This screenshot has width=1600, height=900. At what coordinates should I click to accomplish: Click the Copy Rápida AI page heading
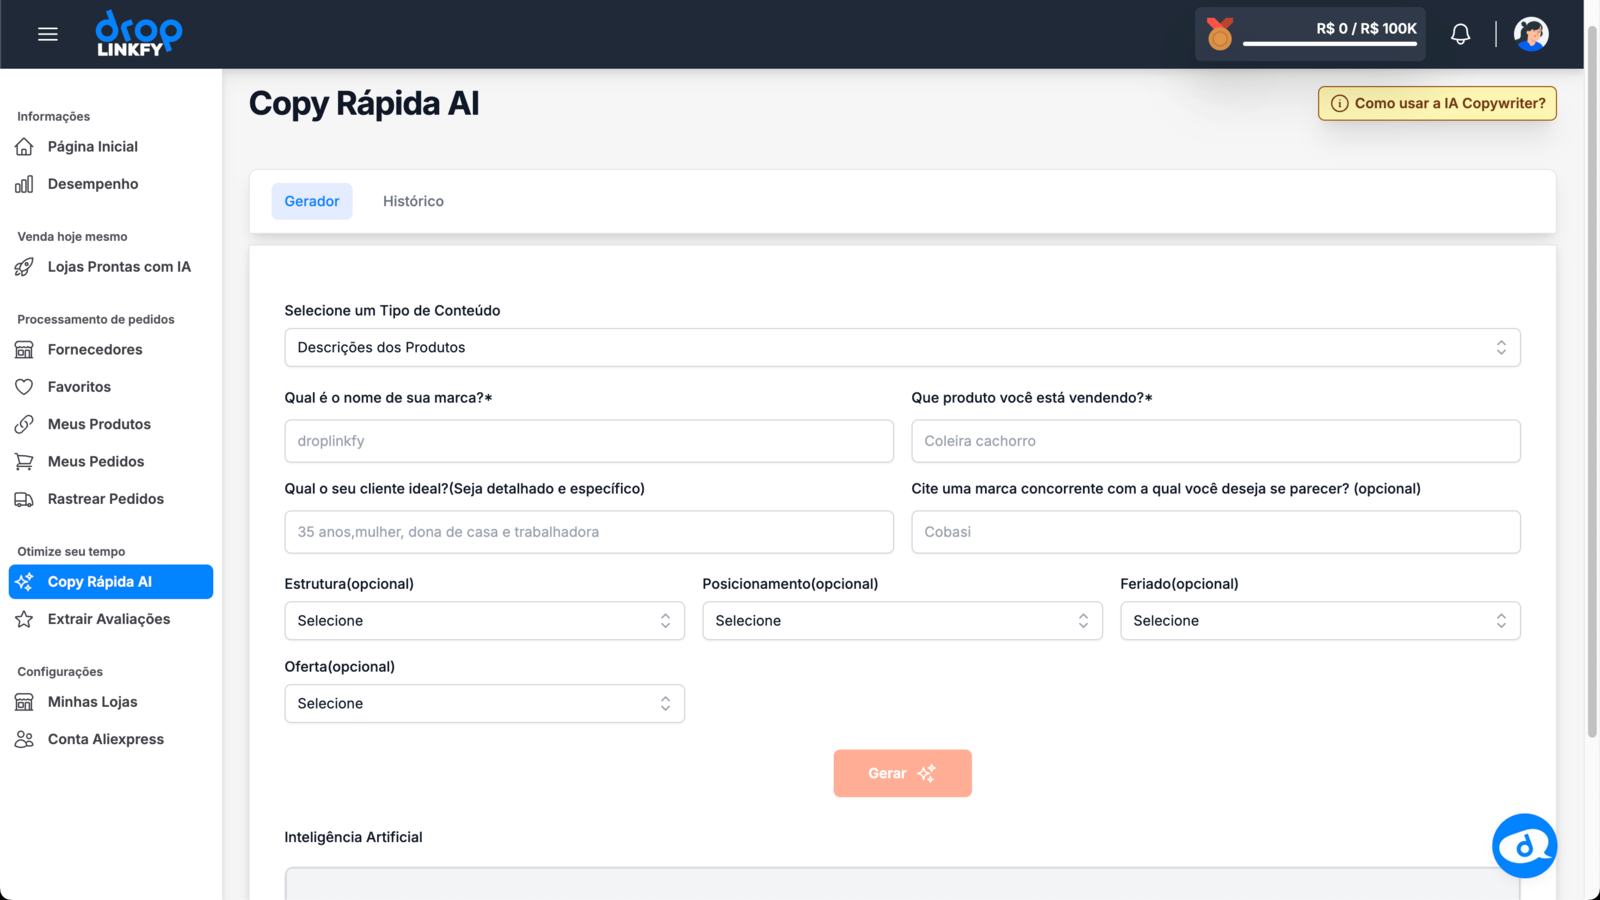364,104
